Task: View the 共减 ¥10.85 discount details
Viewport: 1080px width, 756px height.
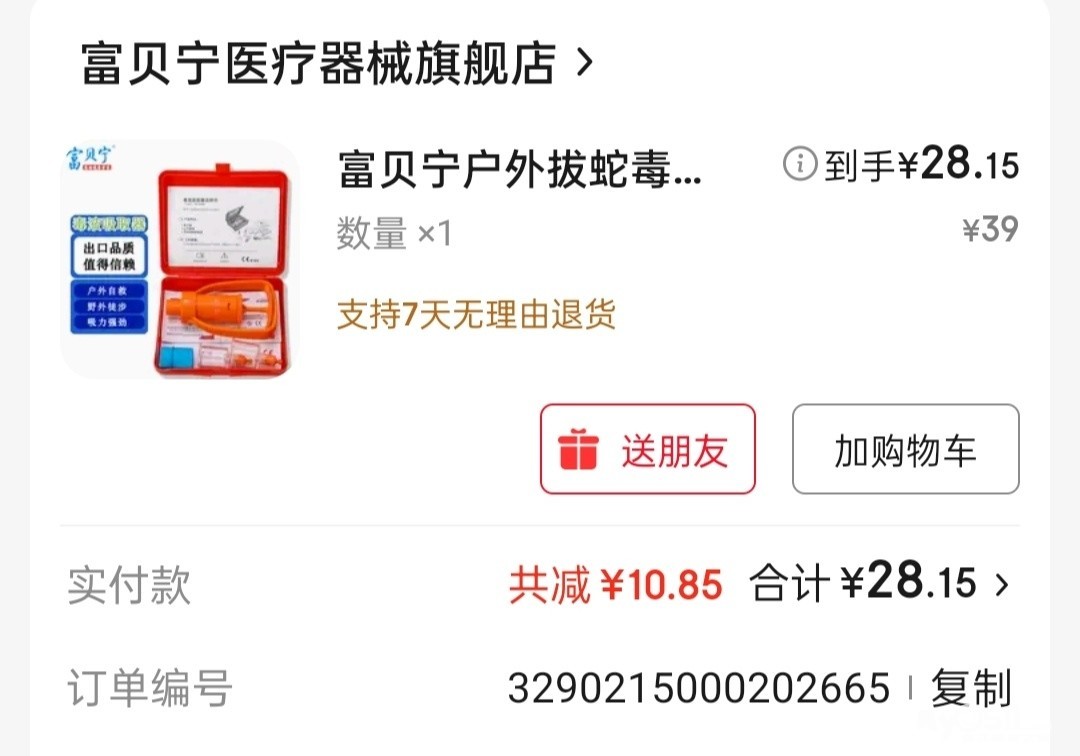Action: [616, 585]
